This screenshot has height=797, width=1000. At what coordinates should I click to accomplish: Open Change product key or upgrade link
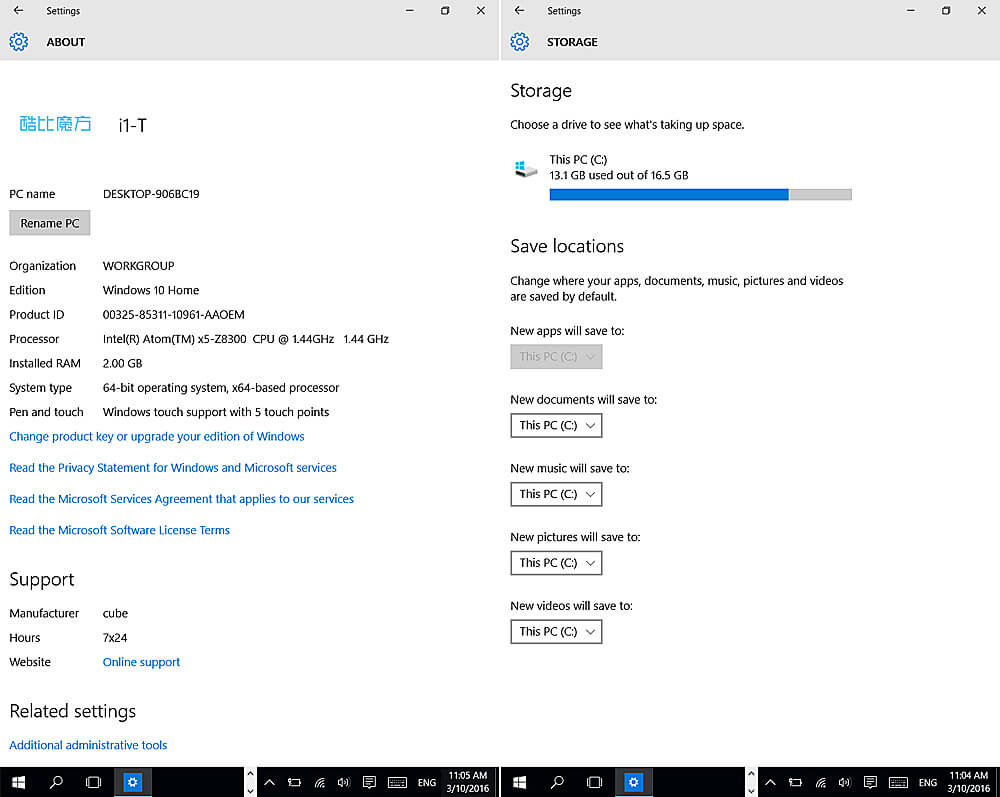pos(157,437)
